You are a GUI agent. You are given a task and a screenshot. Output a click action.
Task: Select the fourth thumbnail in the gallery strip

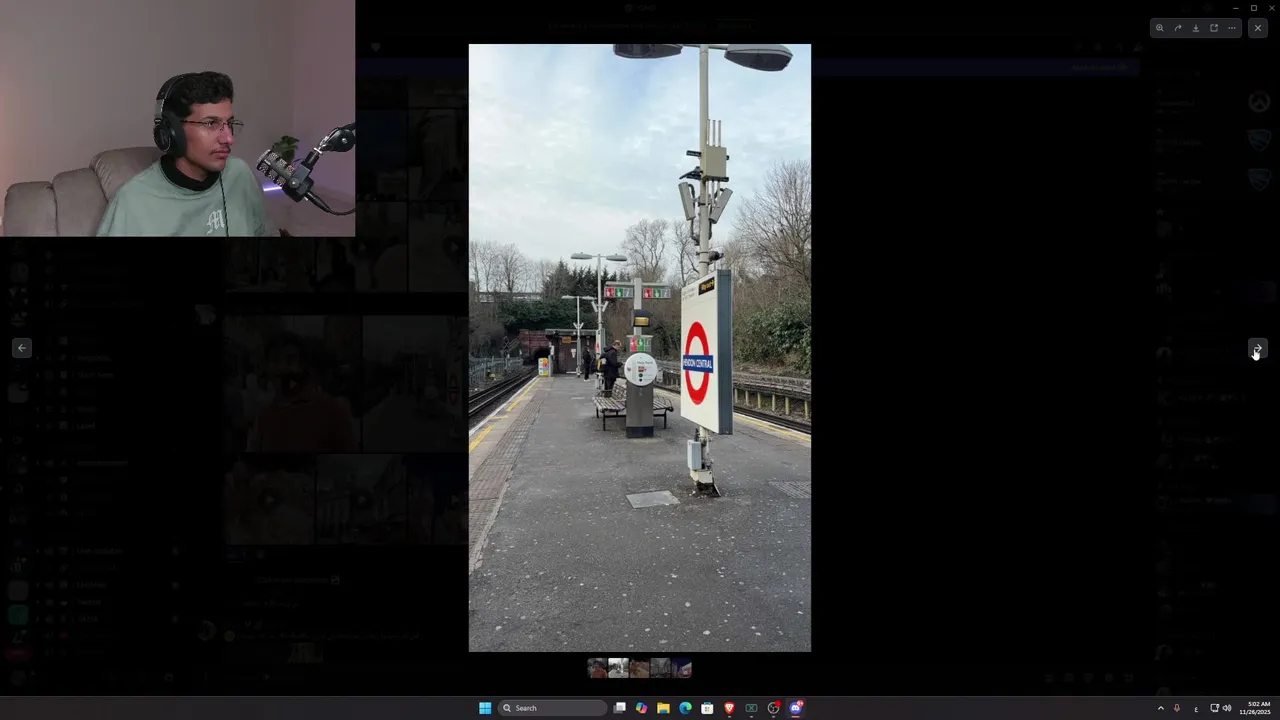(x=660, y=668)
